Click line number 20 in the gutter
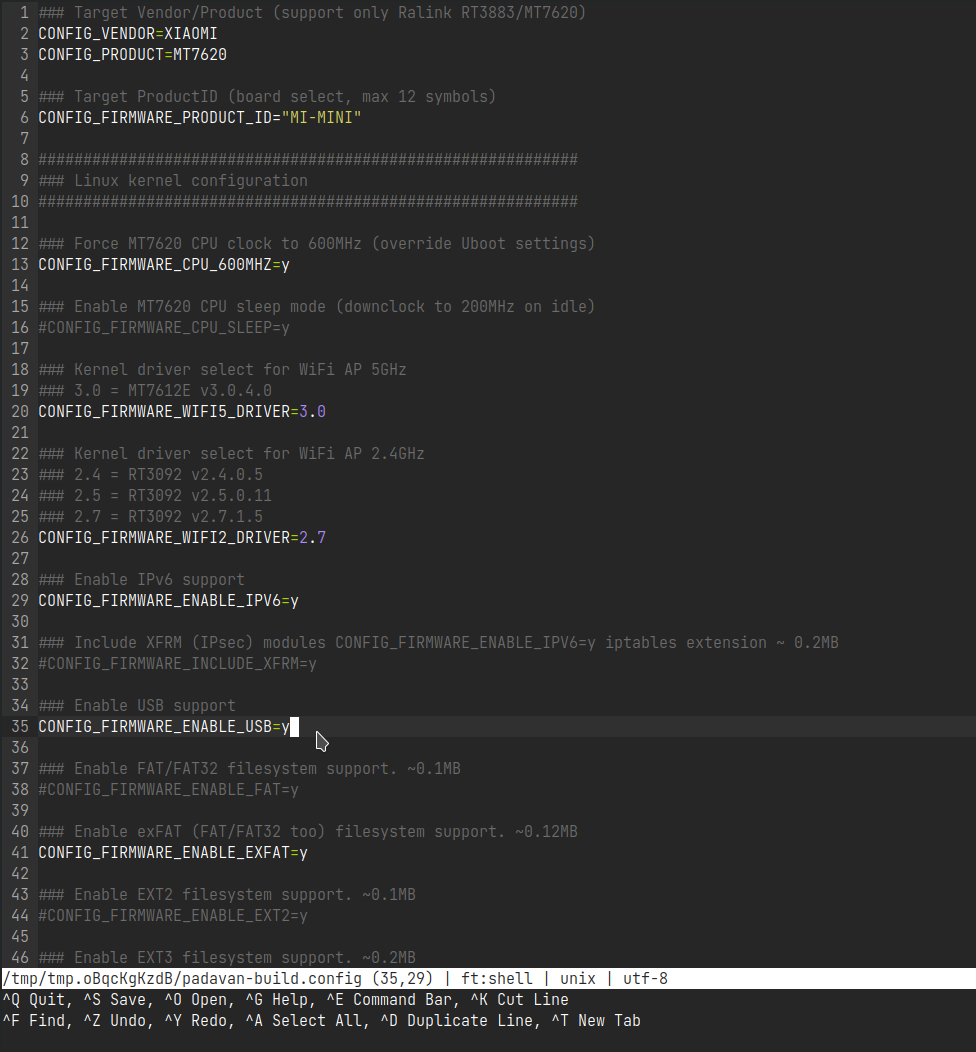Viewport: 976px width, 1052px height. point(20,411)
